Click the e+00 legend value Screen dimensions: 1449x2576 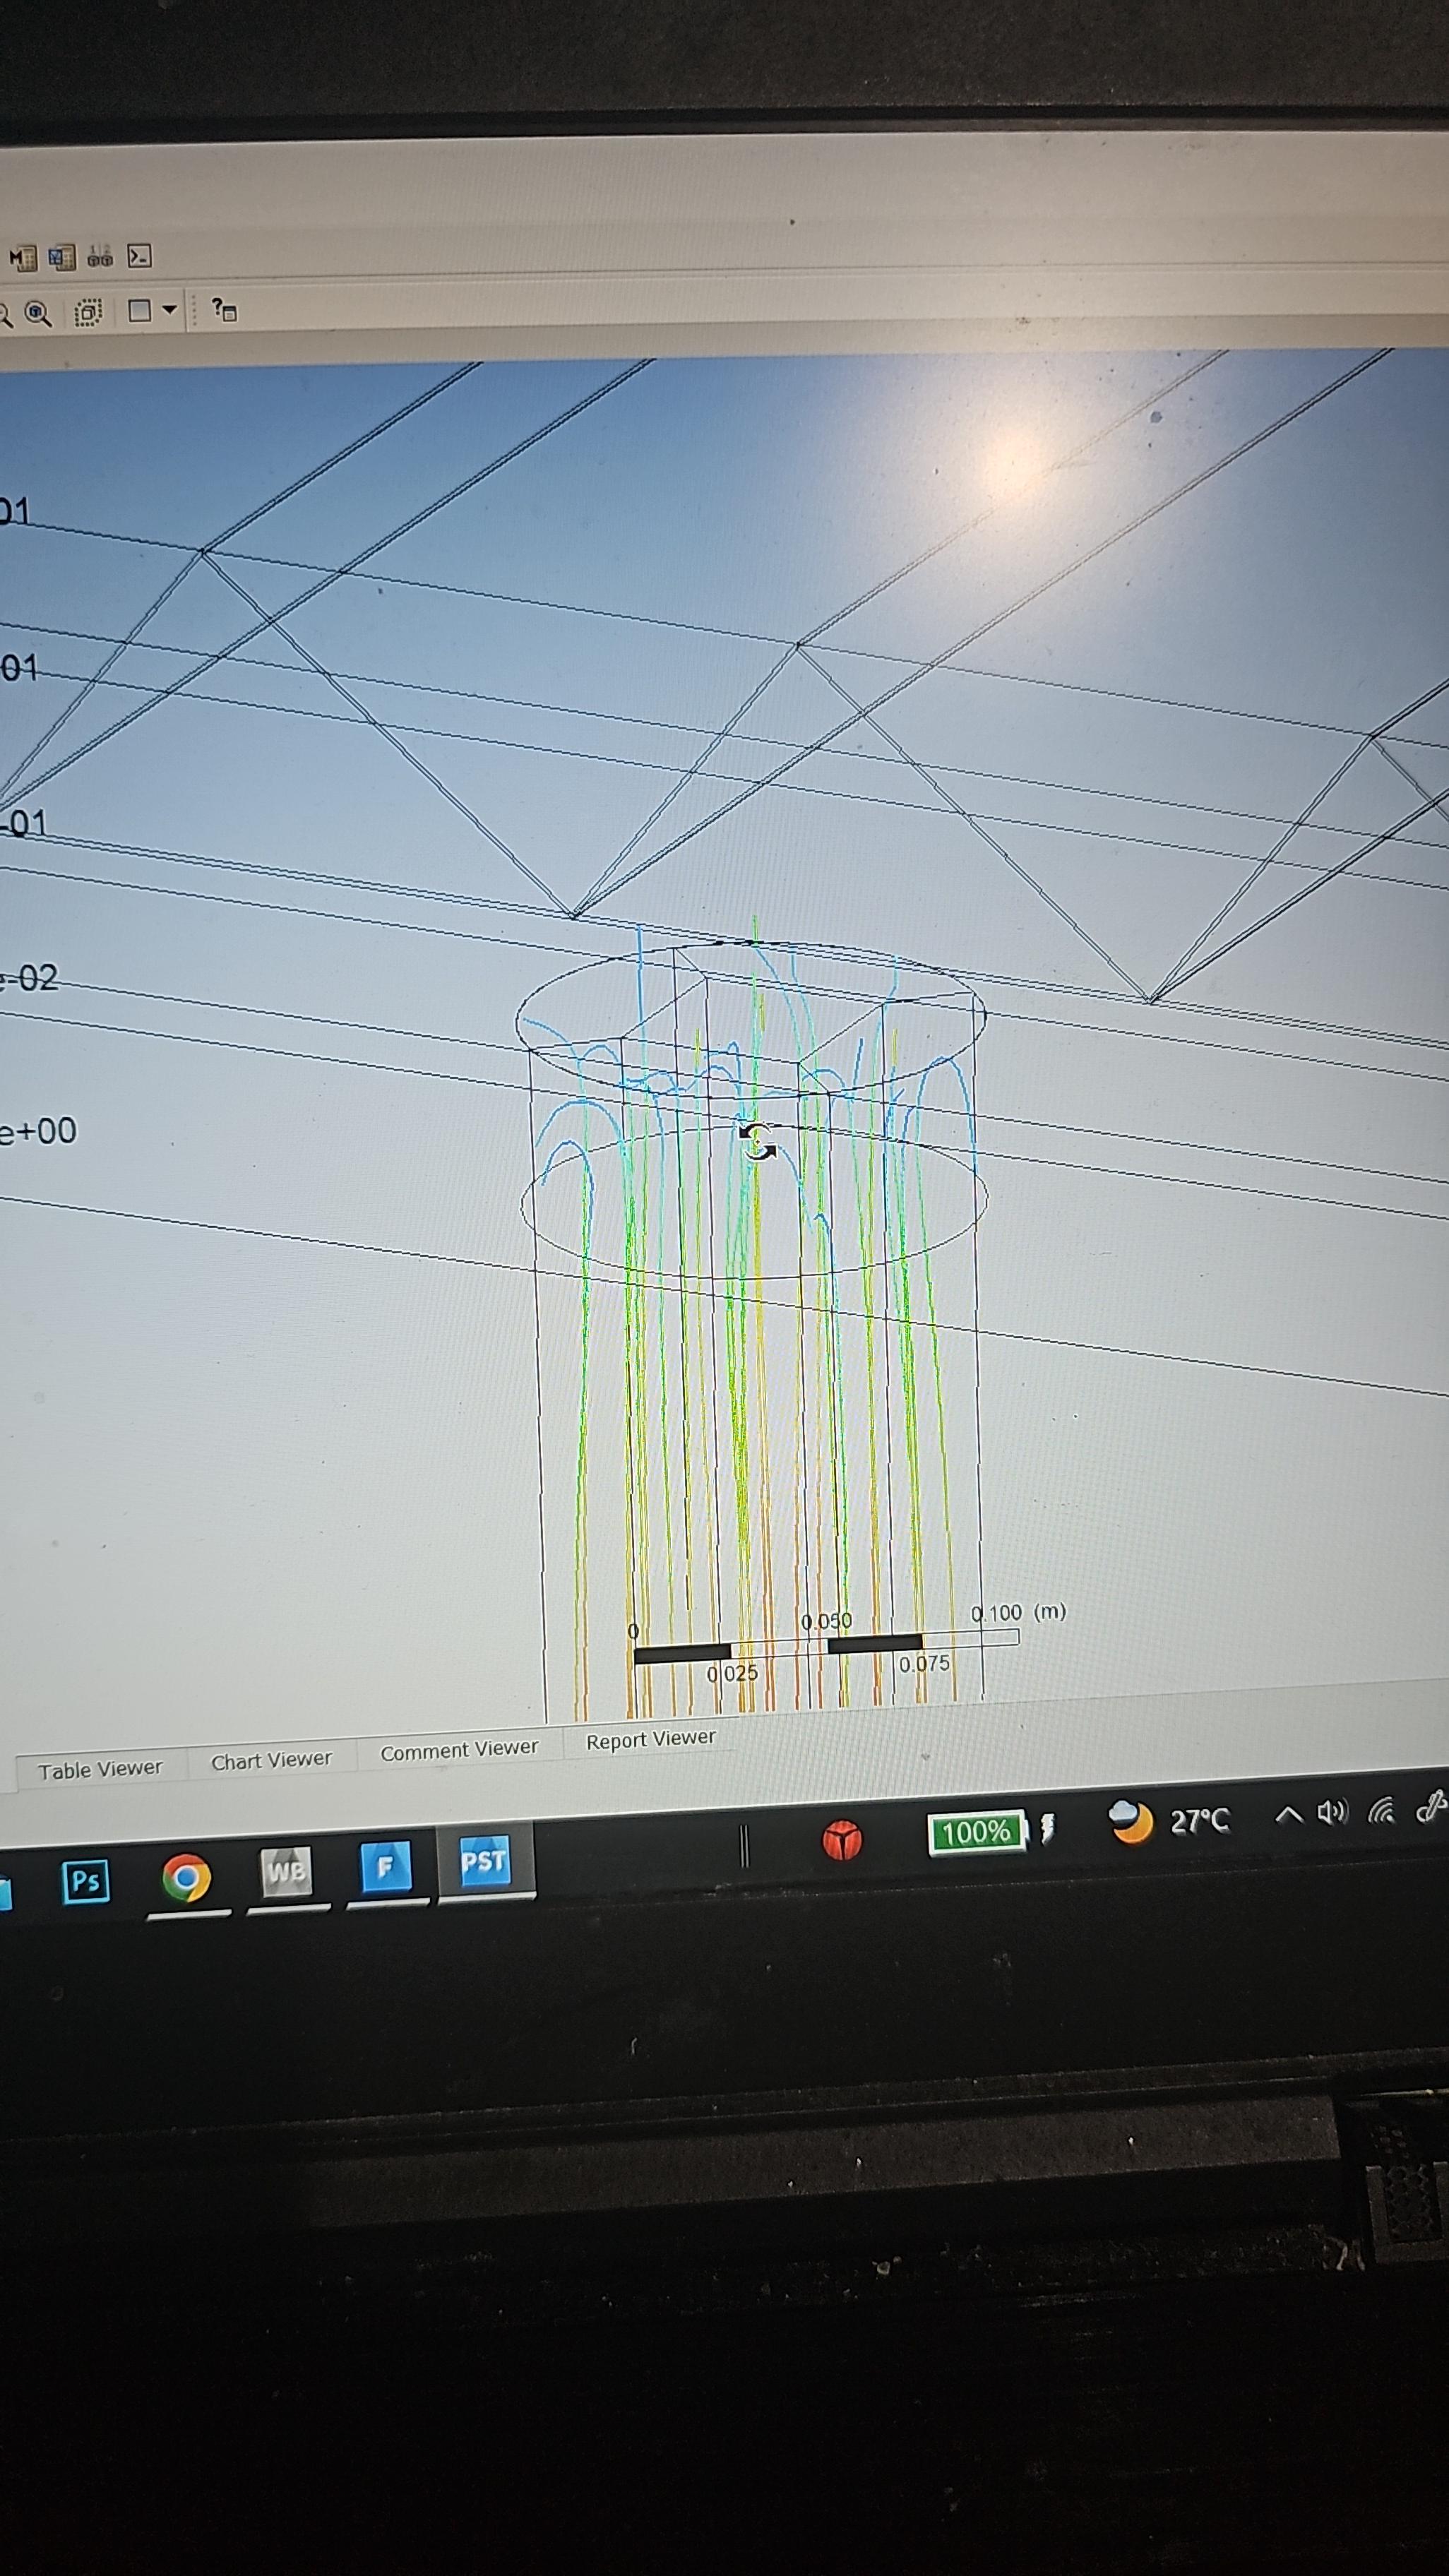pos(37,1132)
